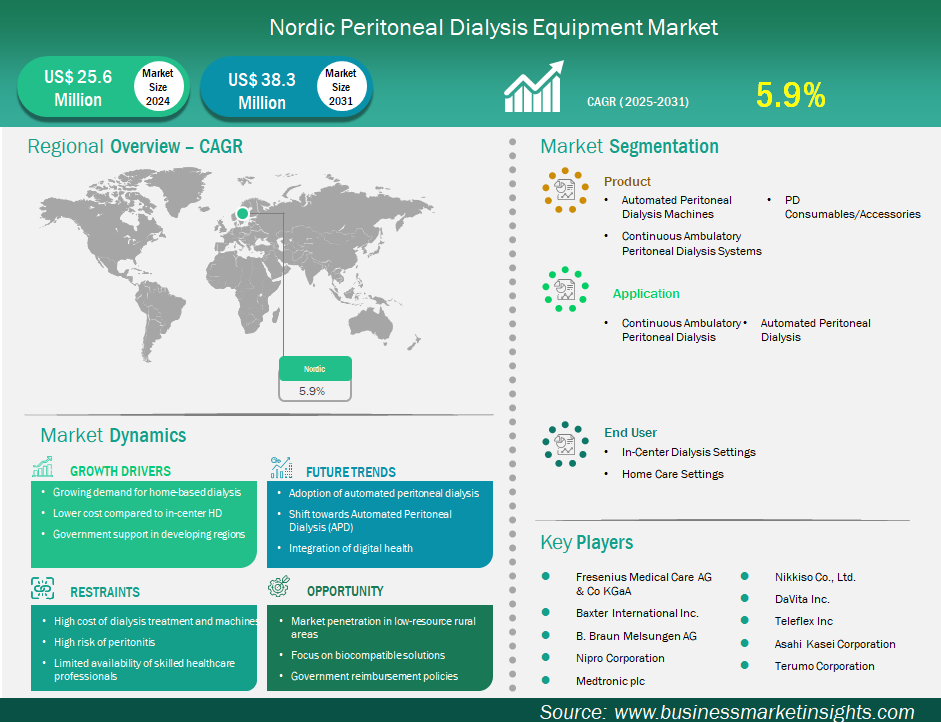Click the CAGR (2025-2031) label
The width and height of the screenshot is (941, 723).
[638, 101]
